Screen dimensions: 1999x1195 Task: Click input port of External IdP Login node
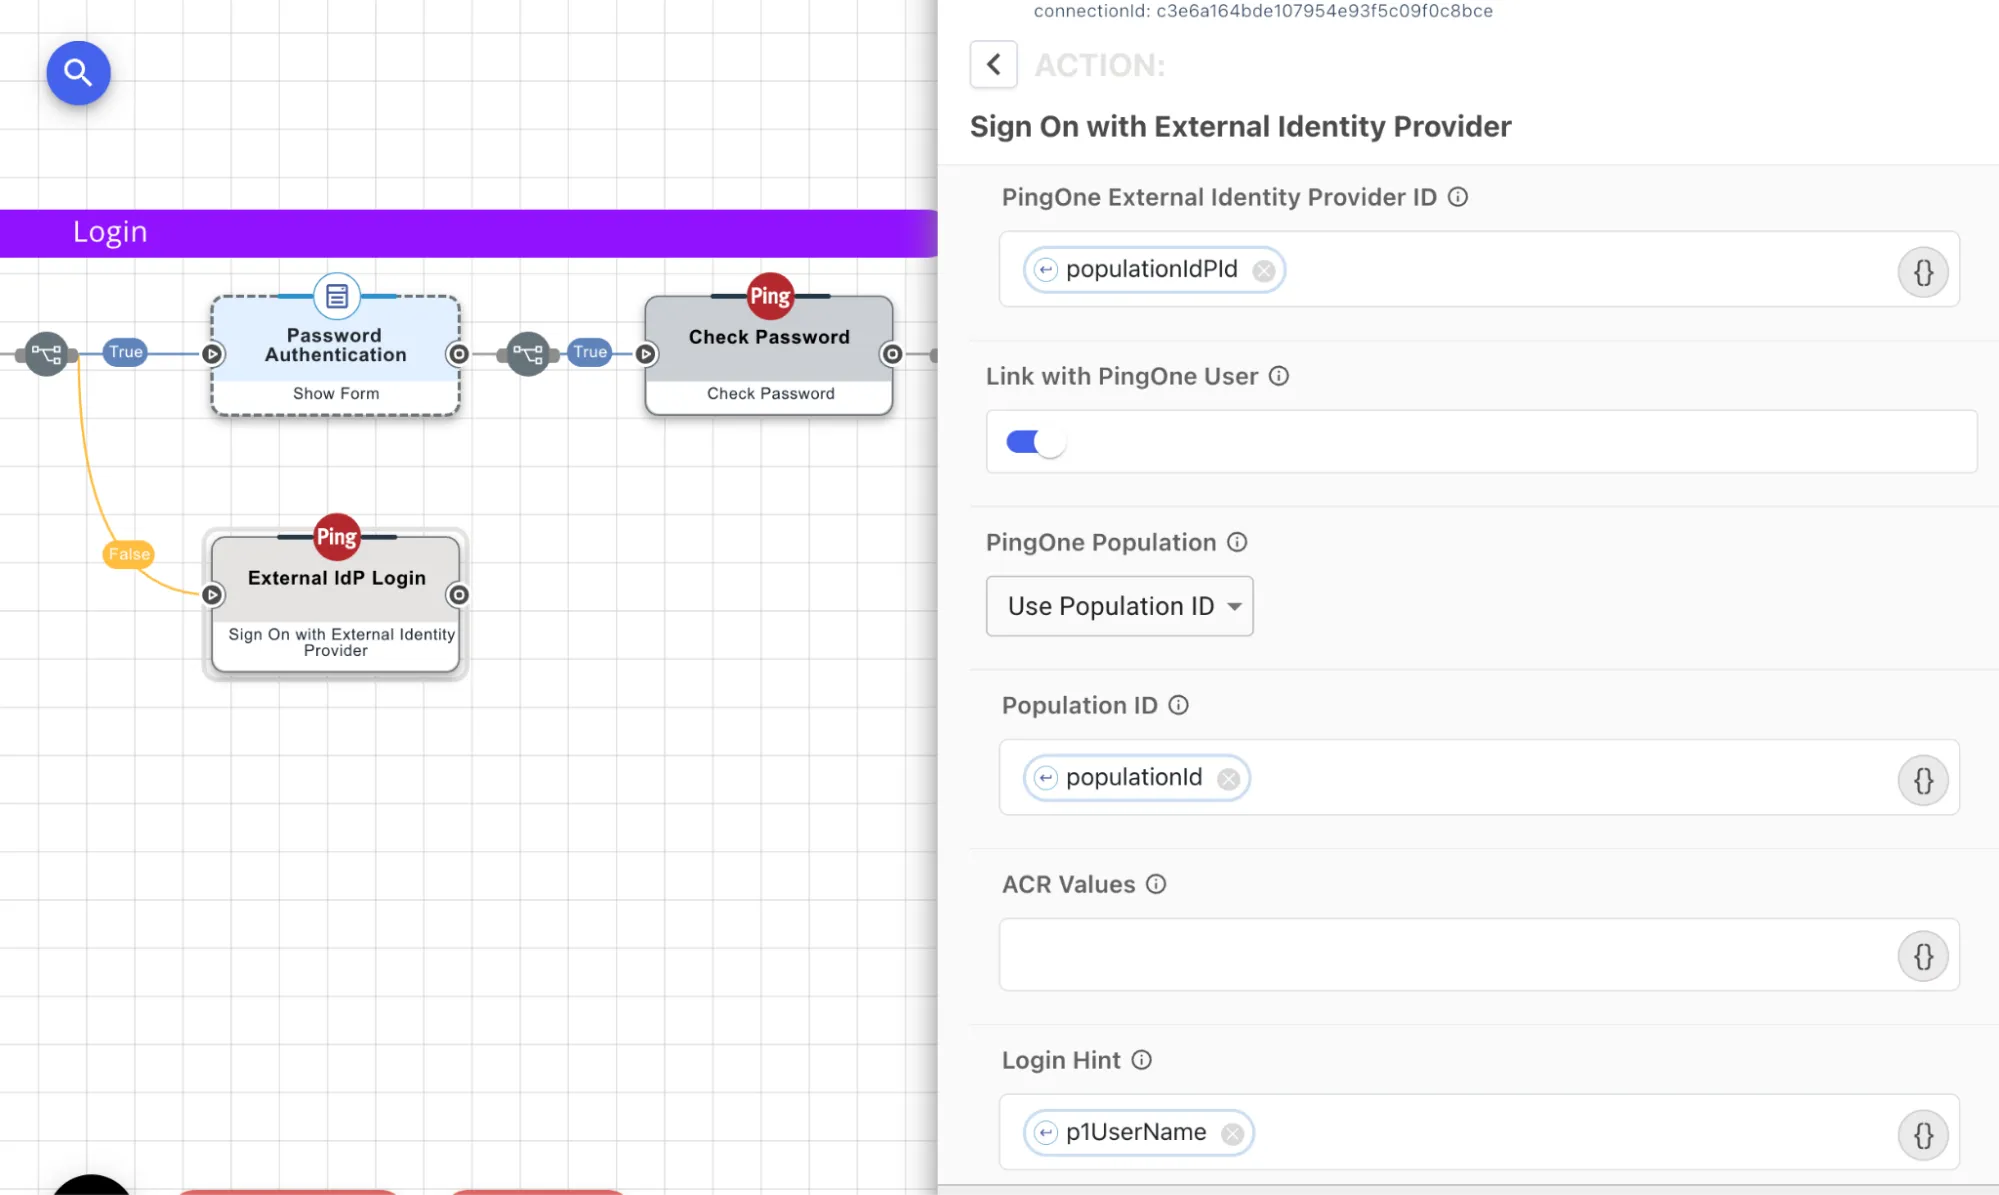coord(212,595)
